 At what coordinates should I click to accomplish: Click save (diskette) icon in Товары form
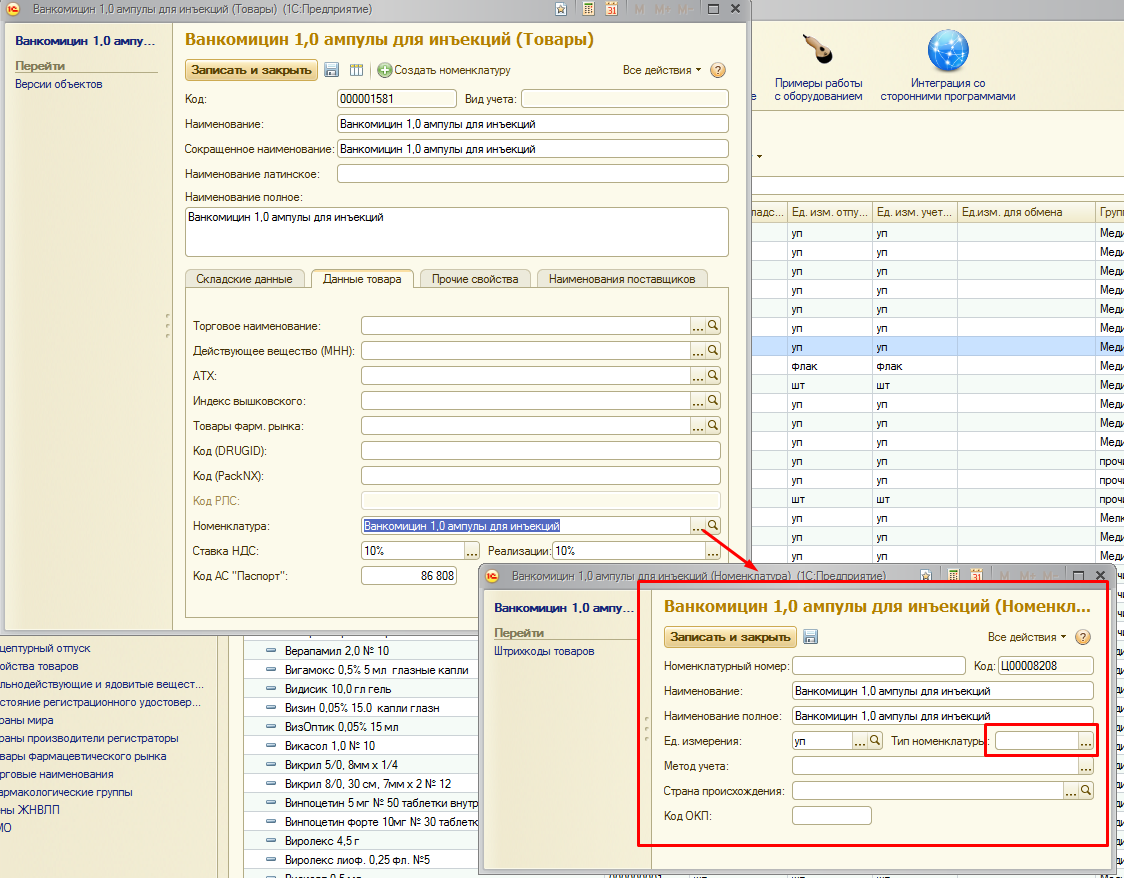coord(332,71)
